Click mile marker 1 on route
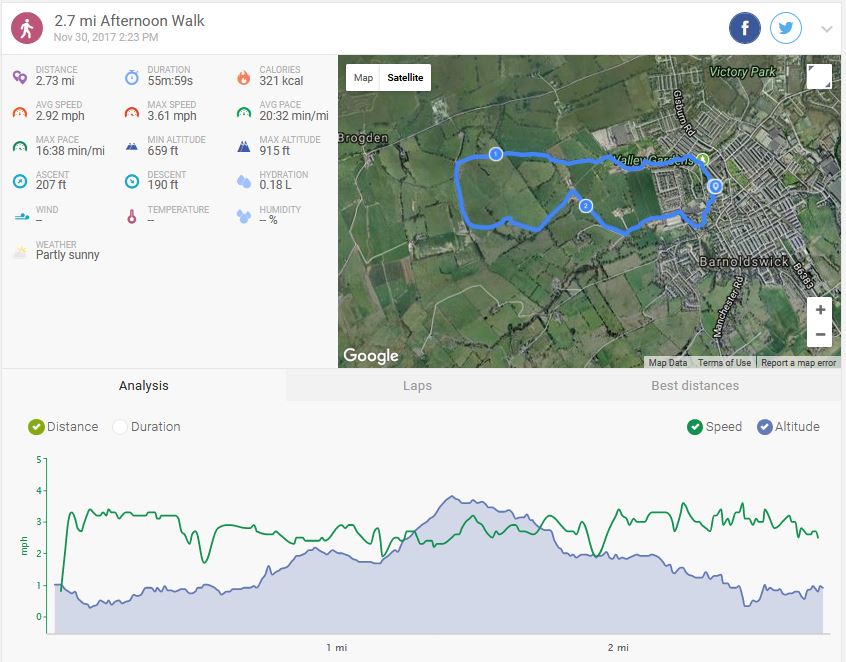 (495, 153)
